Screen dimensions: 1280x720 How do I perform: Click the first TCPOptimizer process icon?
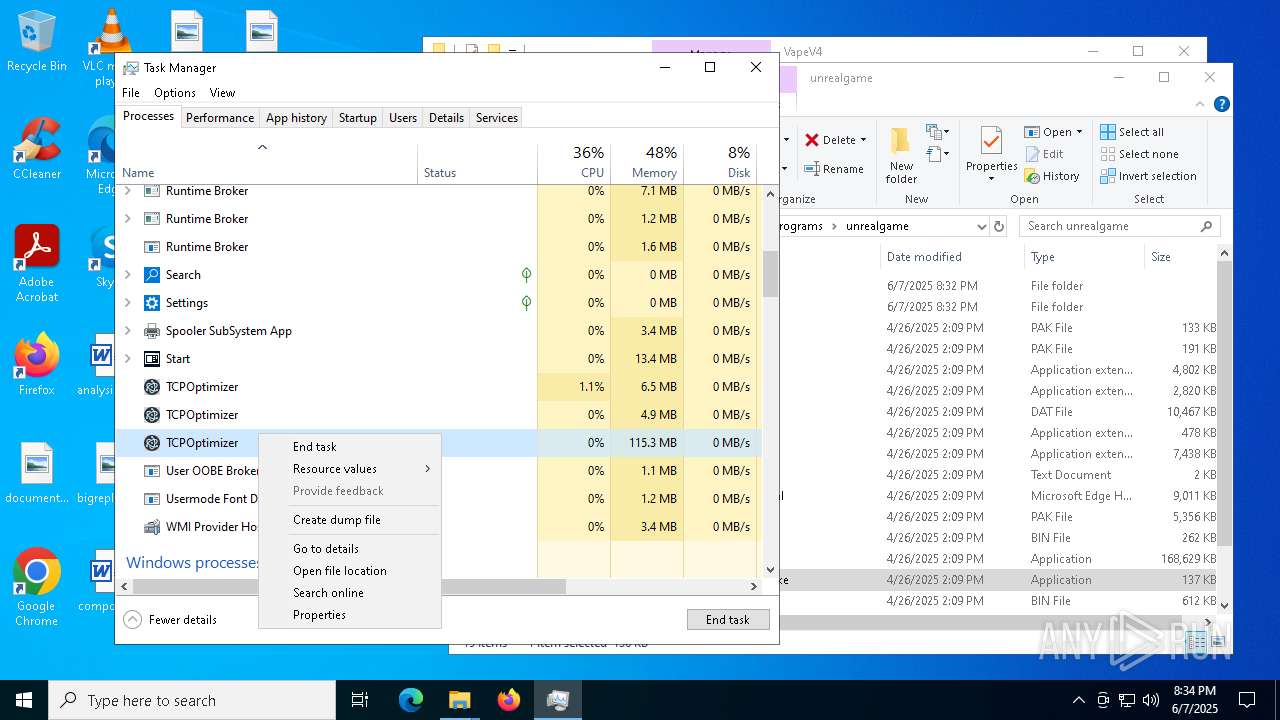152,387
